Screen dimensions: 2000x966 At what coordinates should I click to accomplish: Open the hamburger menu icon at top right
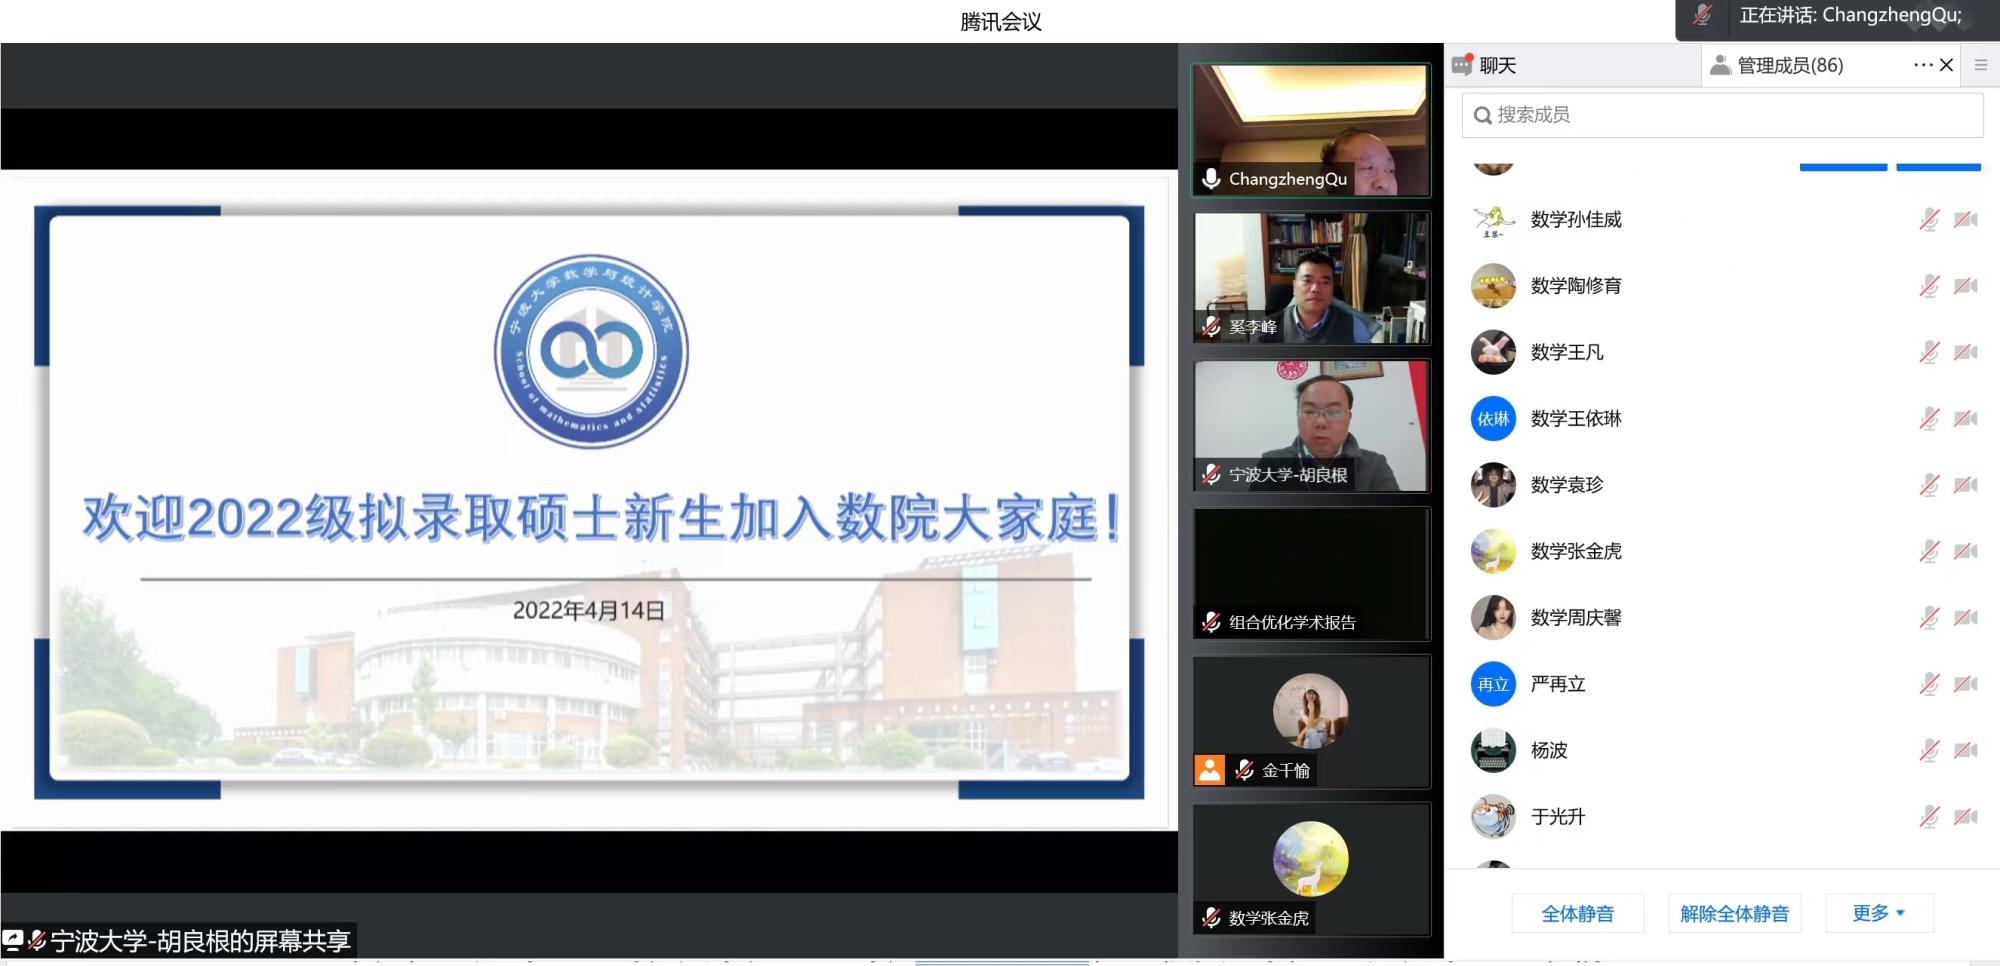click(1980, 66)
